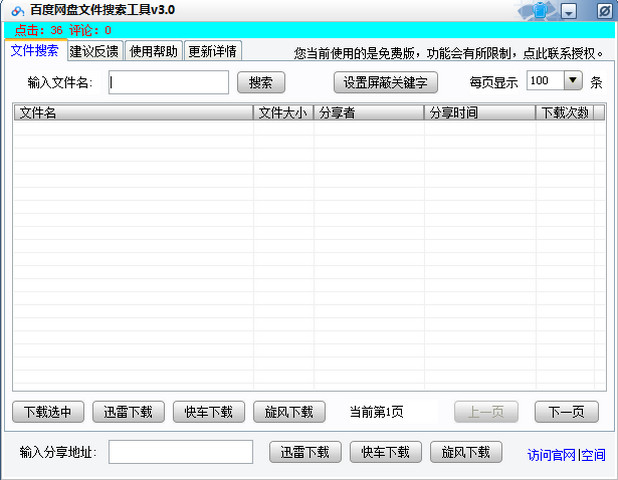Image resolution: width=618 pixels, height=480 pixels.
Task: Click 快车下载 button below results list
Action: click(x=209, y=412)
